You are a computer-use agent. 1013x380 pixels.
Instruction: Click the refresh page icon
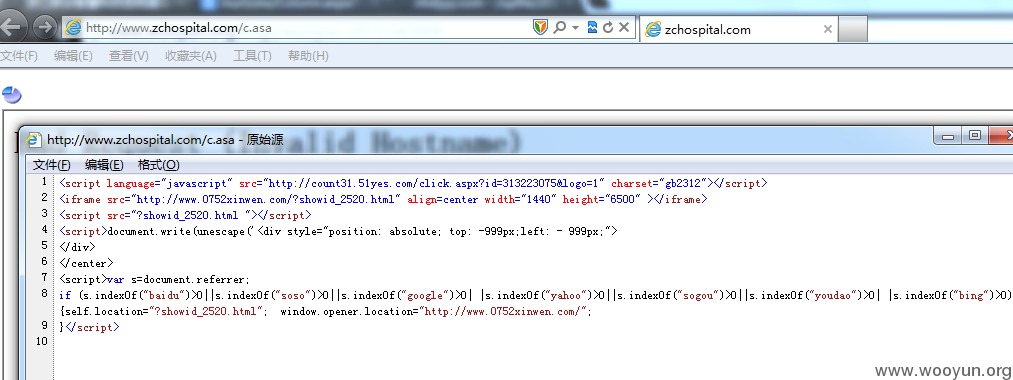[x=608, y=27]
